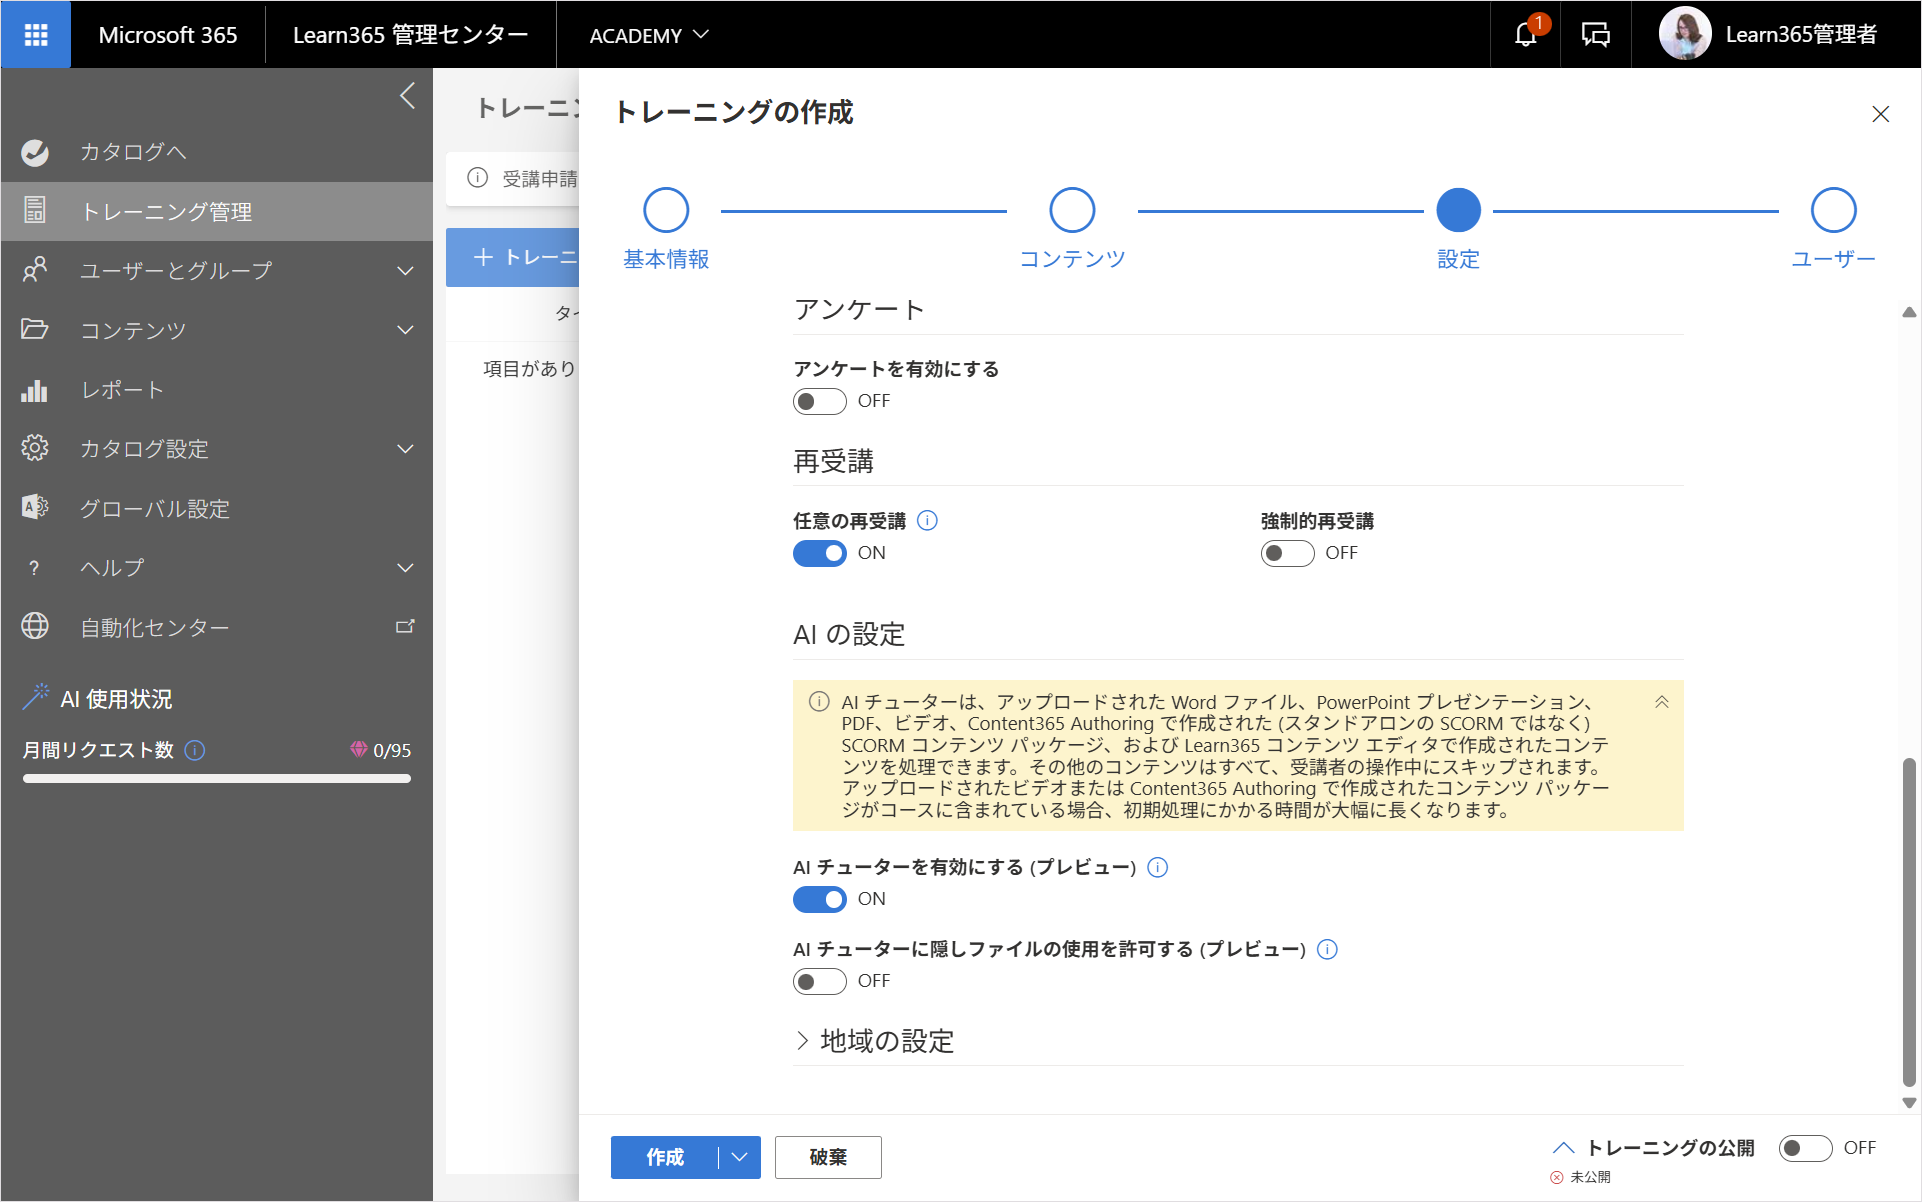The image size is (1922, 1202).
Task: Turn on the トレーニングの公開 toggle
Action: pos(1805,1148)
